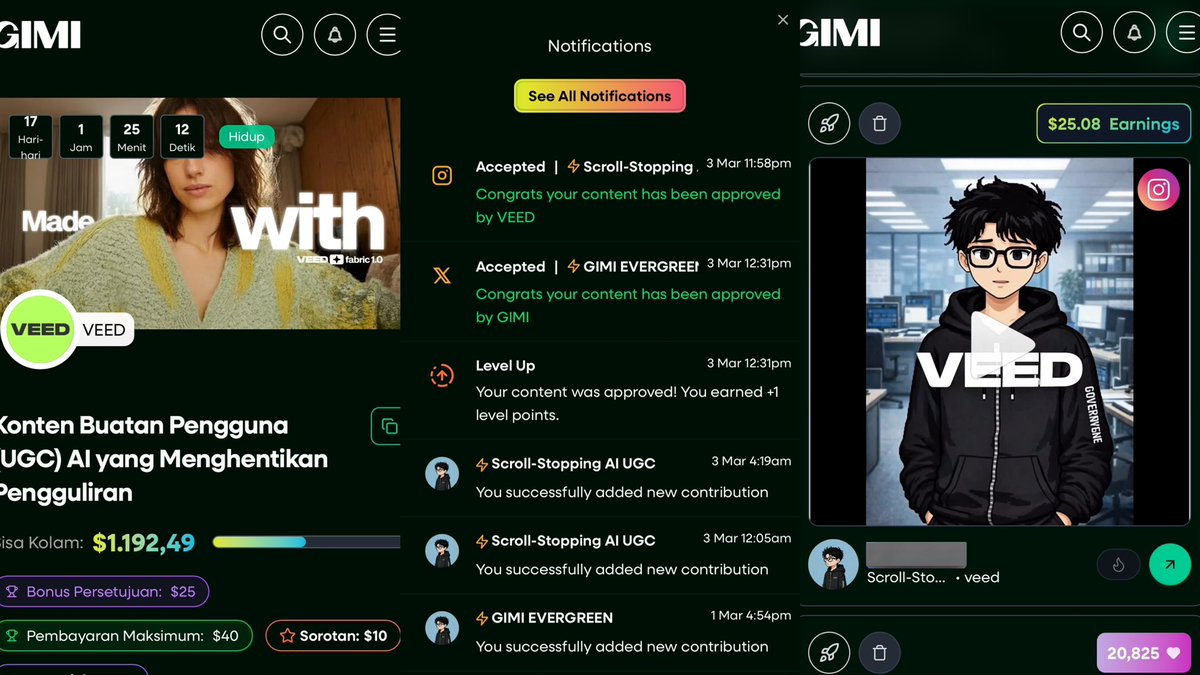This screenshot has width=1200, height=675.
Task: Click 'Congrats your content has been approved by GIMI'
Action: point(628,305)
